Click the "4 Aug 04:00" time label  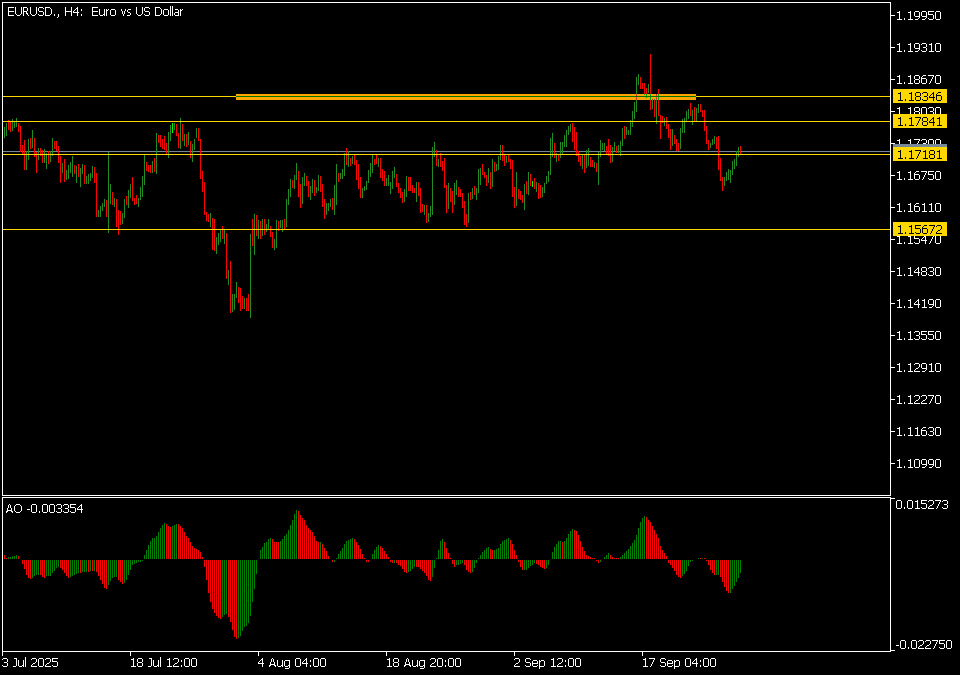point(292,663)
